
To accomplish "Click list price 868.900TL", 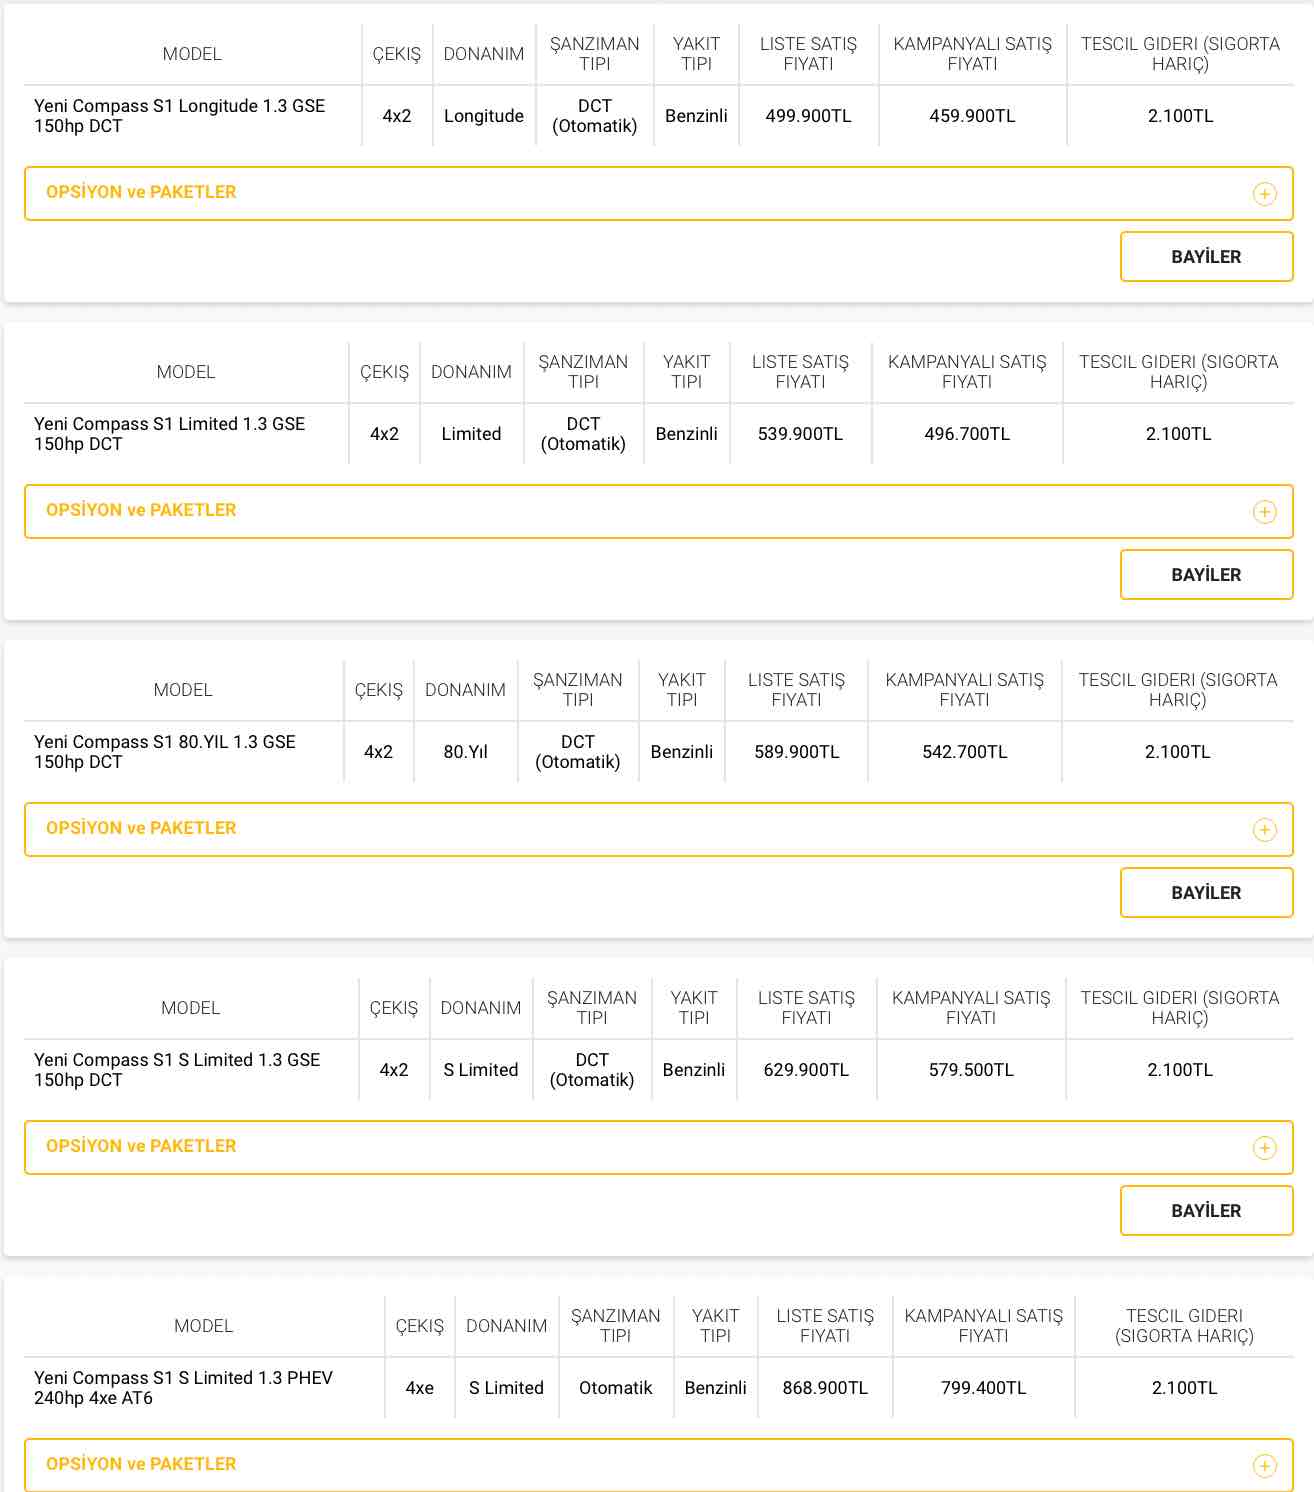I will coord(825,1388).
